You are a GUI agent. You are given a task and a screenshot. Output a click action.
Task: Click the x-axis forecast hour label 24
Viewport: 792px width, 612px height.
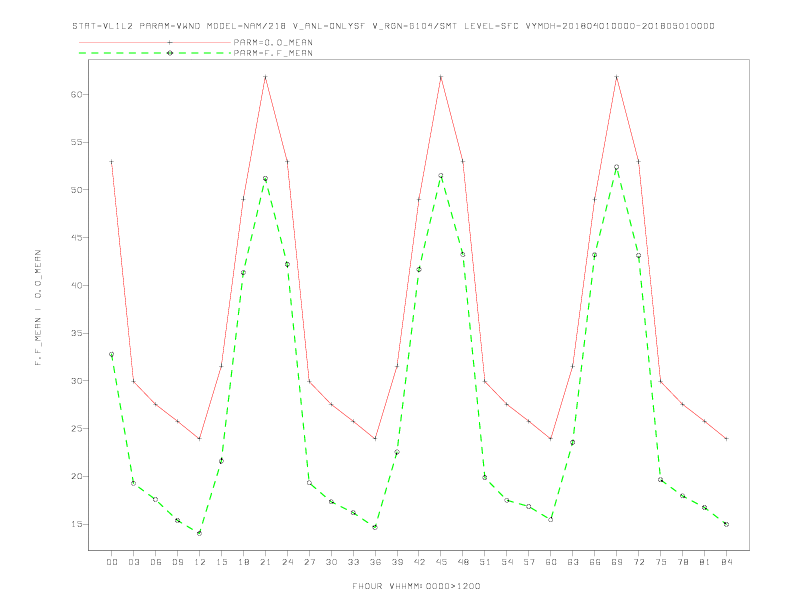click(287, 562)
